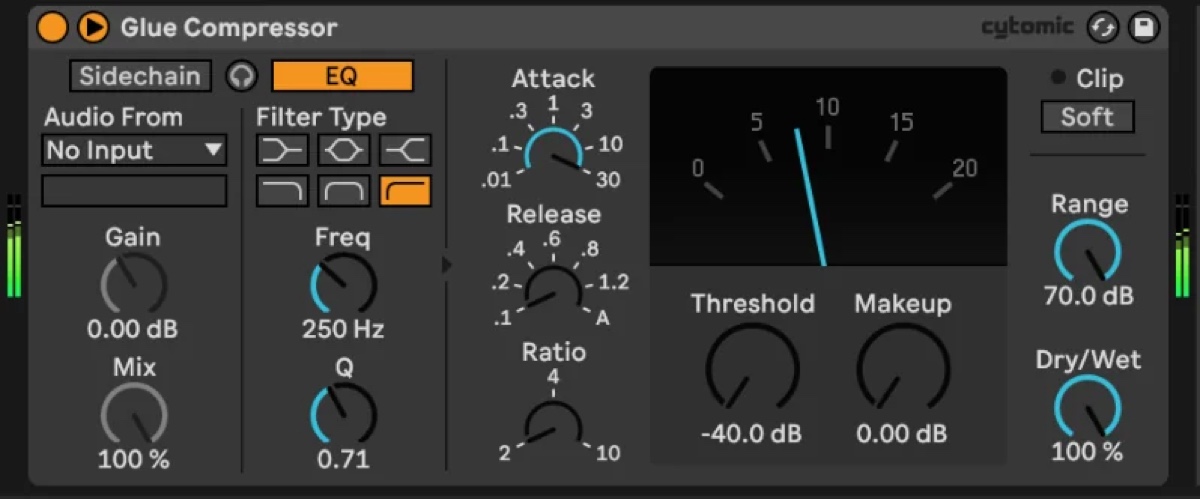The width and height of the screenshot is (1200, 499).
Task: Click the empty channel chooser below Audio From
Action: [134, 190]
